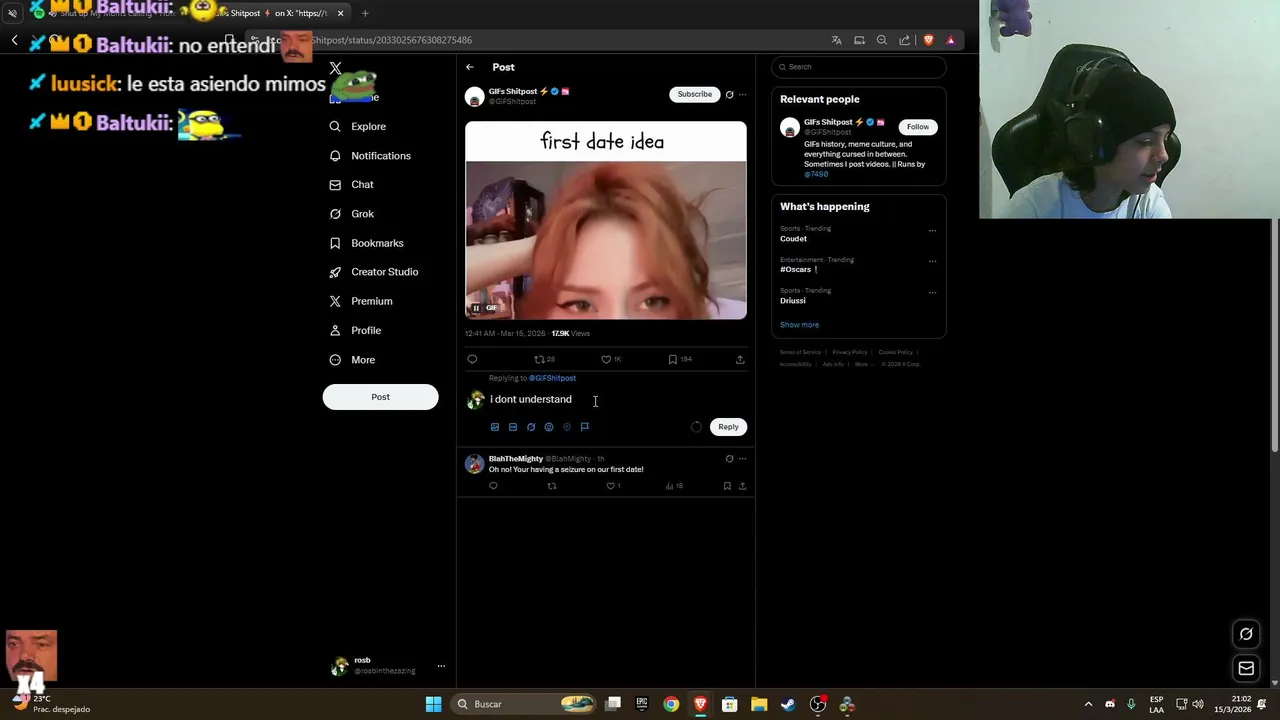1280x720 pixels.
Task: Open Bookmarks from the sidebar
Action: tap(366, 243)
